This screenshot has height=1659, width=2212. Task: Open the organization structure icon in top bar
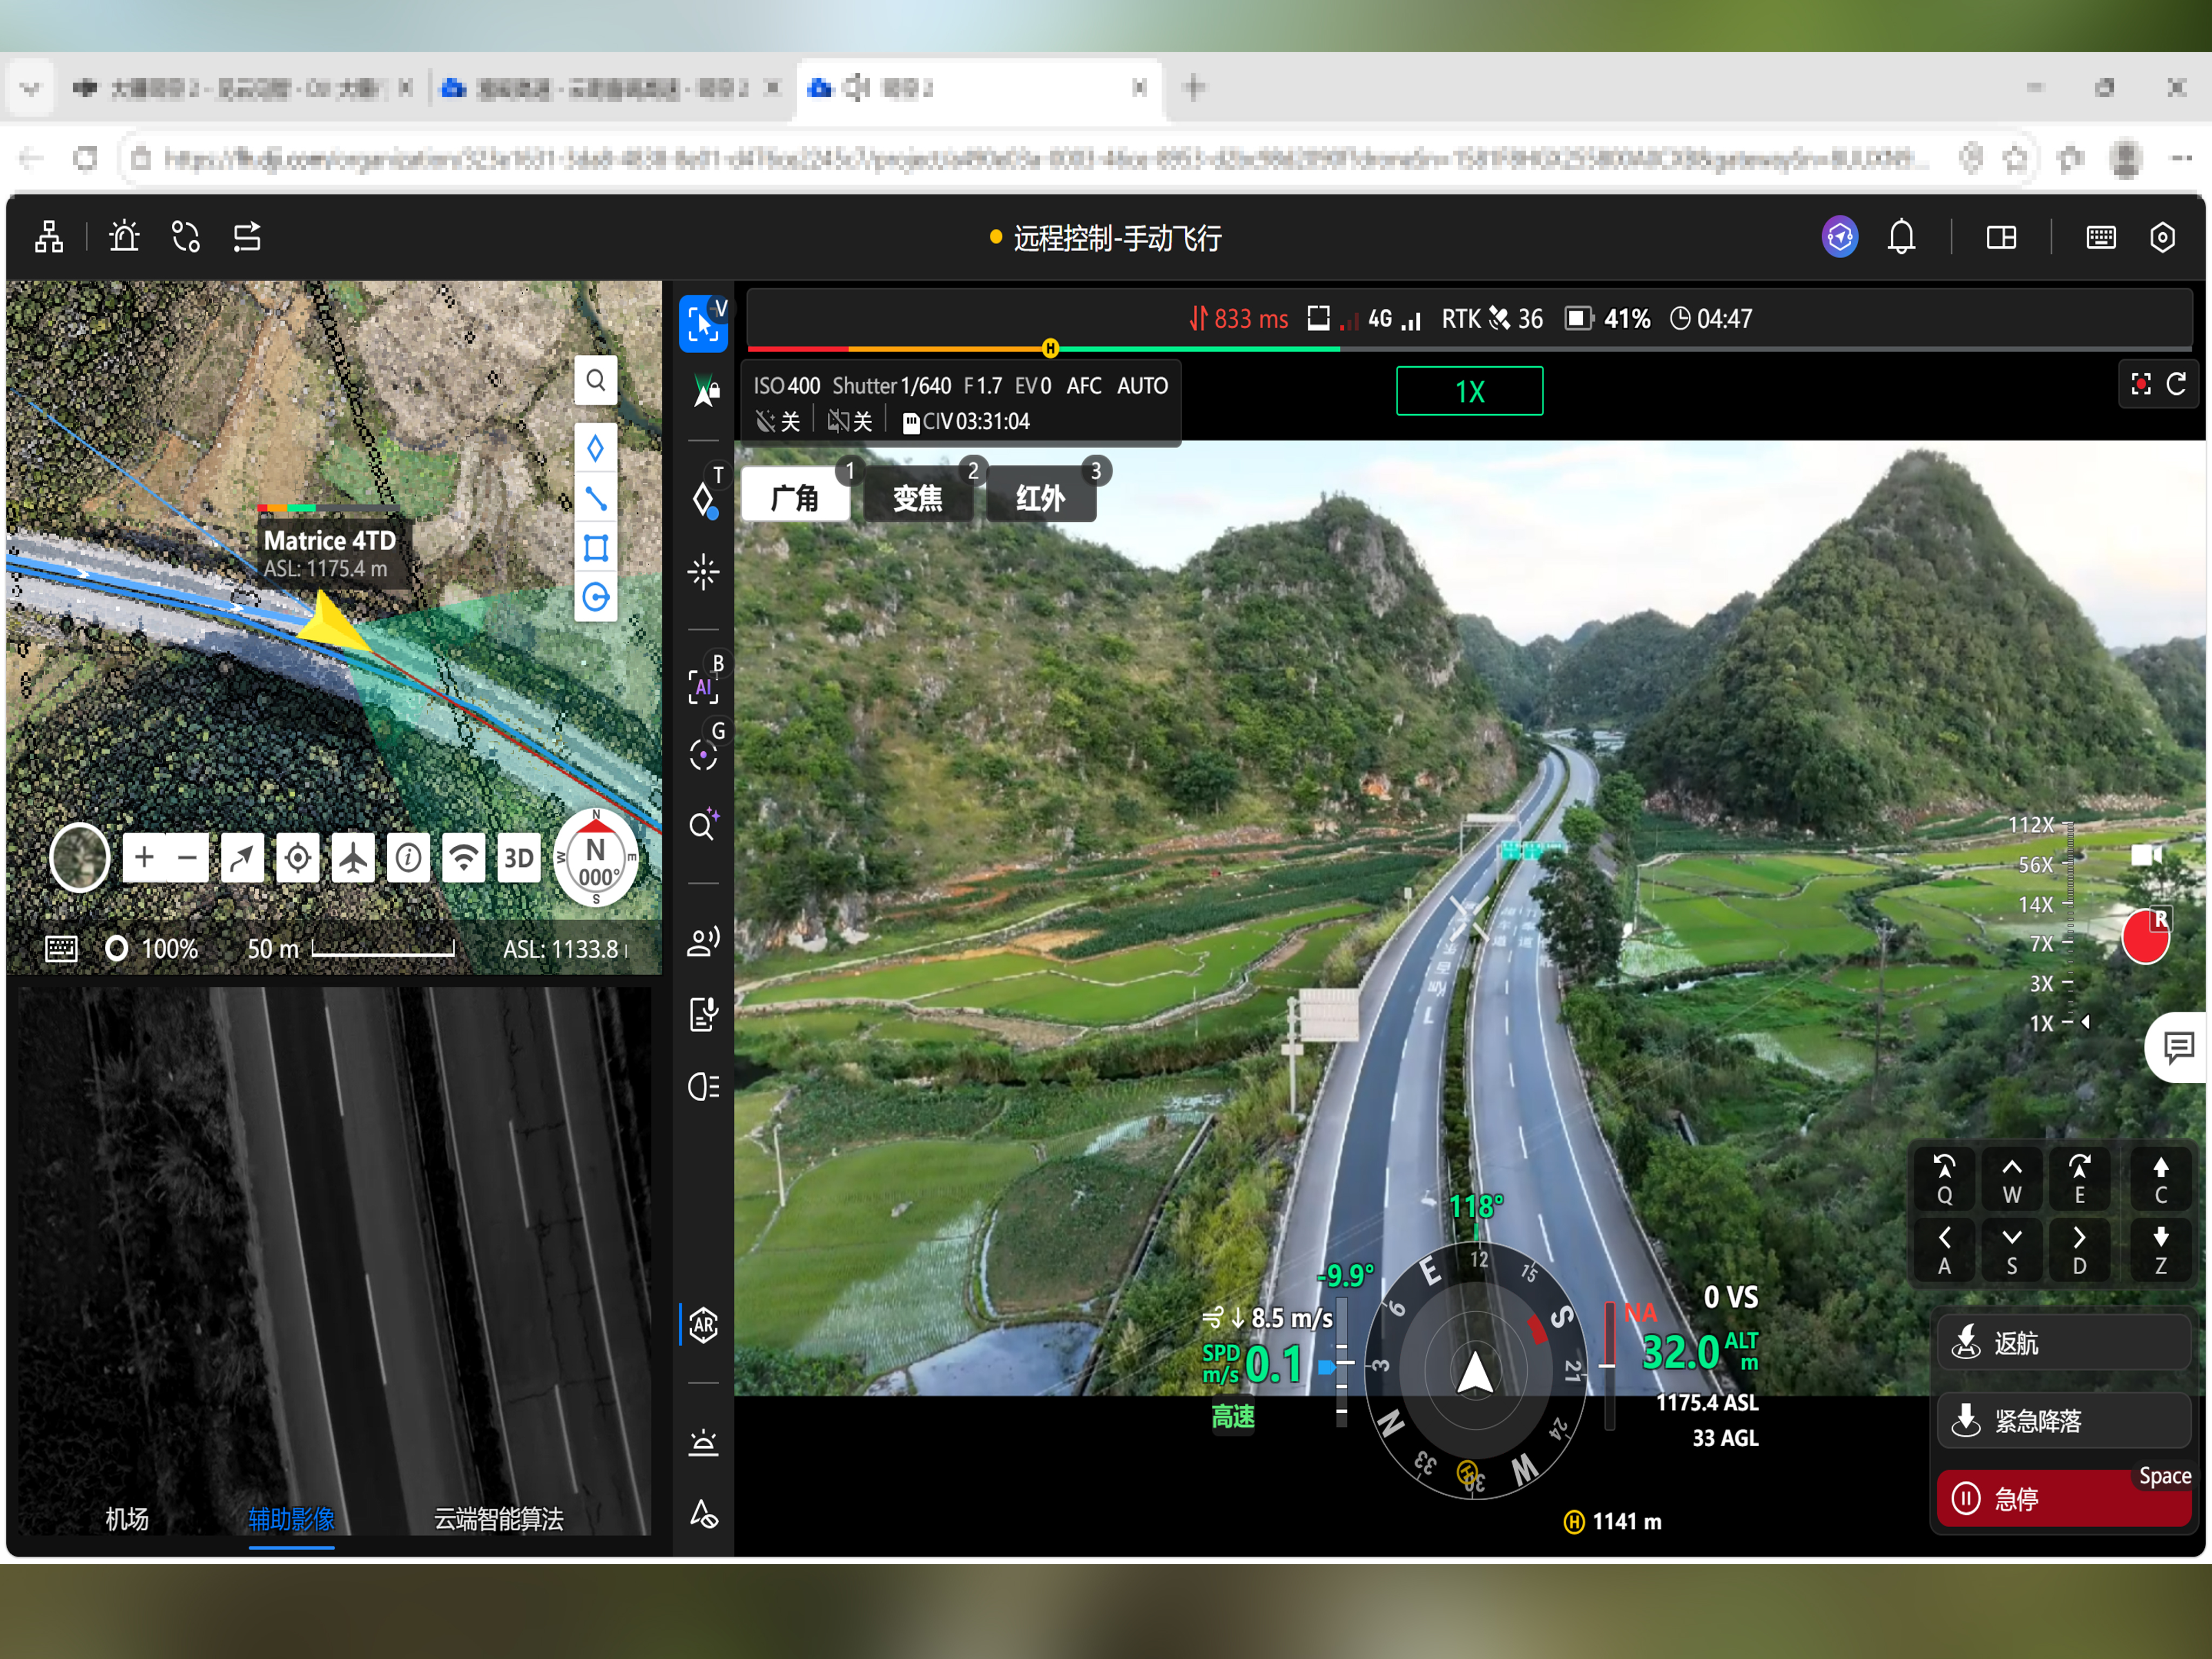click(49, 237)
